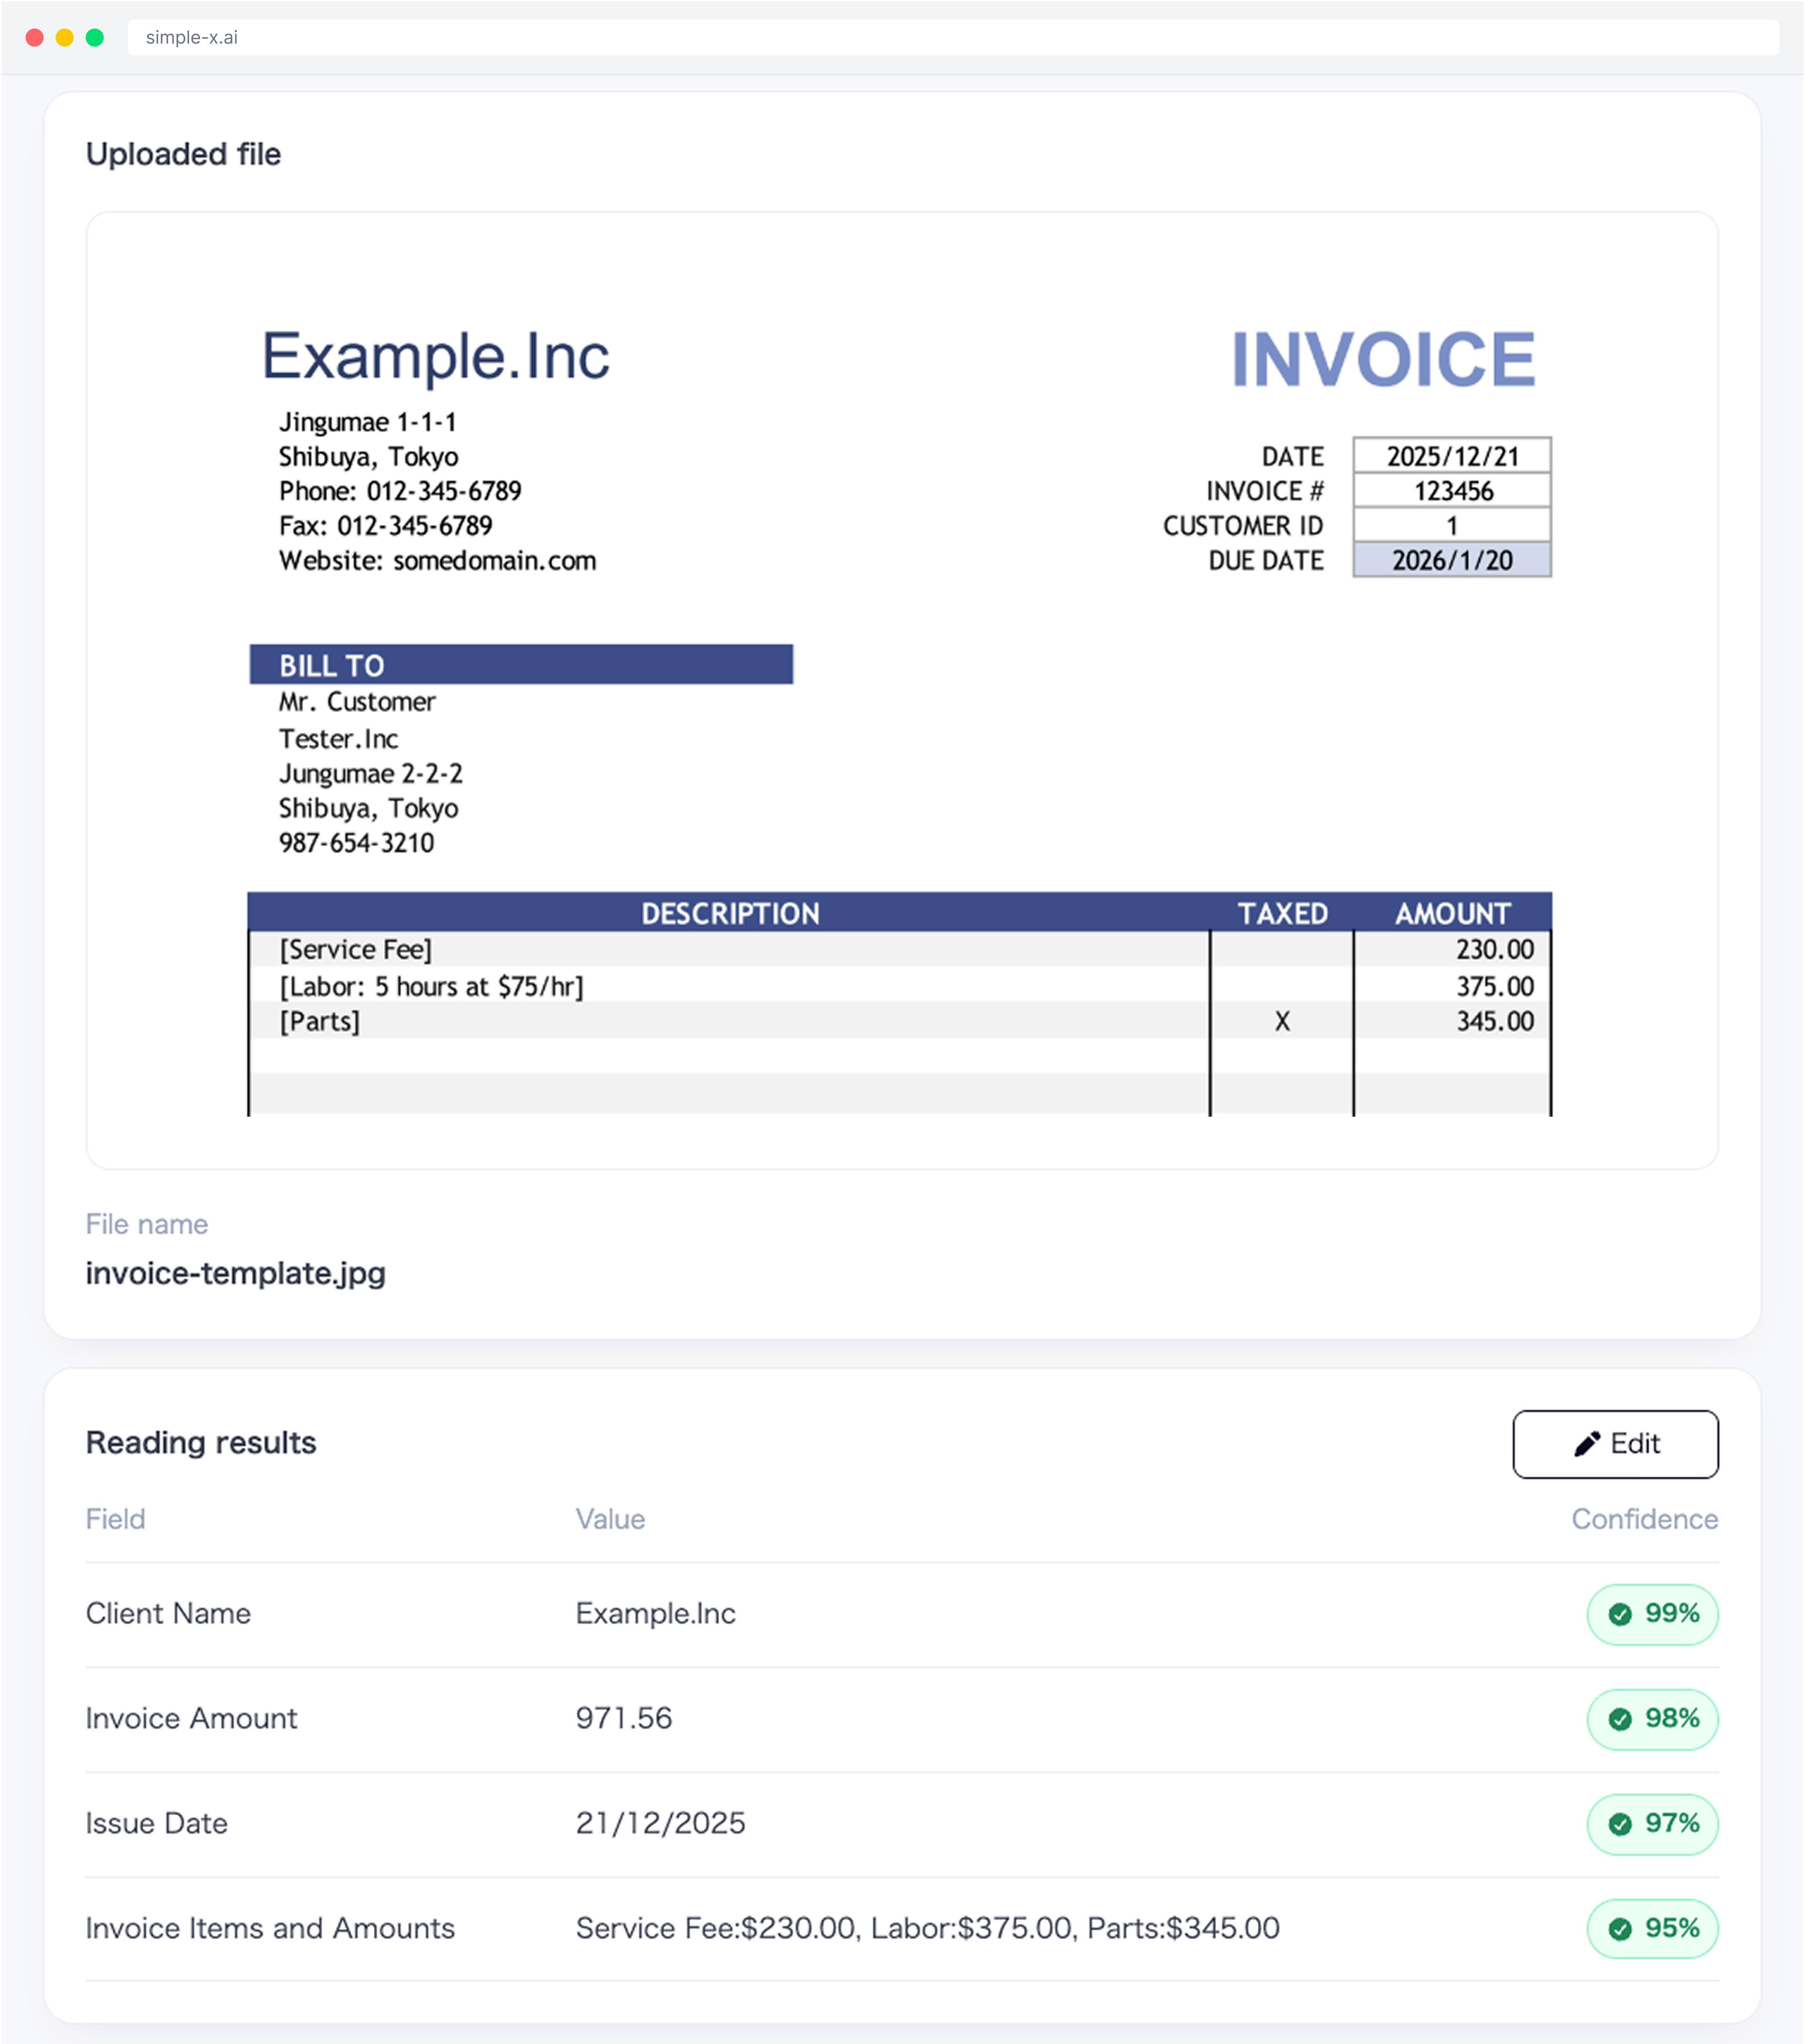
Task: Click the Invoice Items and Amounts value
Action: pos(927,1928)
